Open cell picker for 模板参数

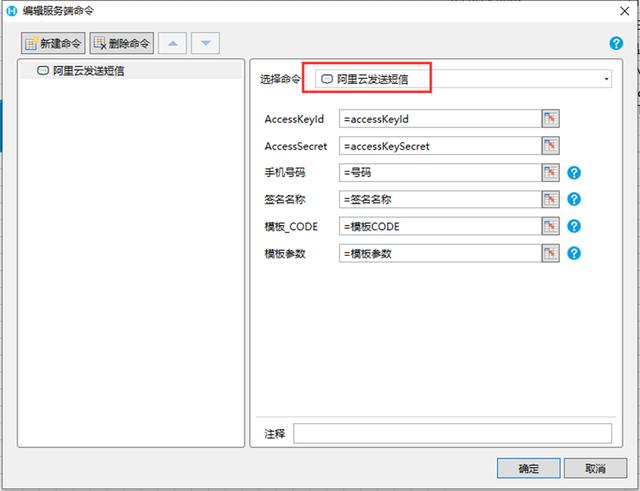tap(550, 253)
